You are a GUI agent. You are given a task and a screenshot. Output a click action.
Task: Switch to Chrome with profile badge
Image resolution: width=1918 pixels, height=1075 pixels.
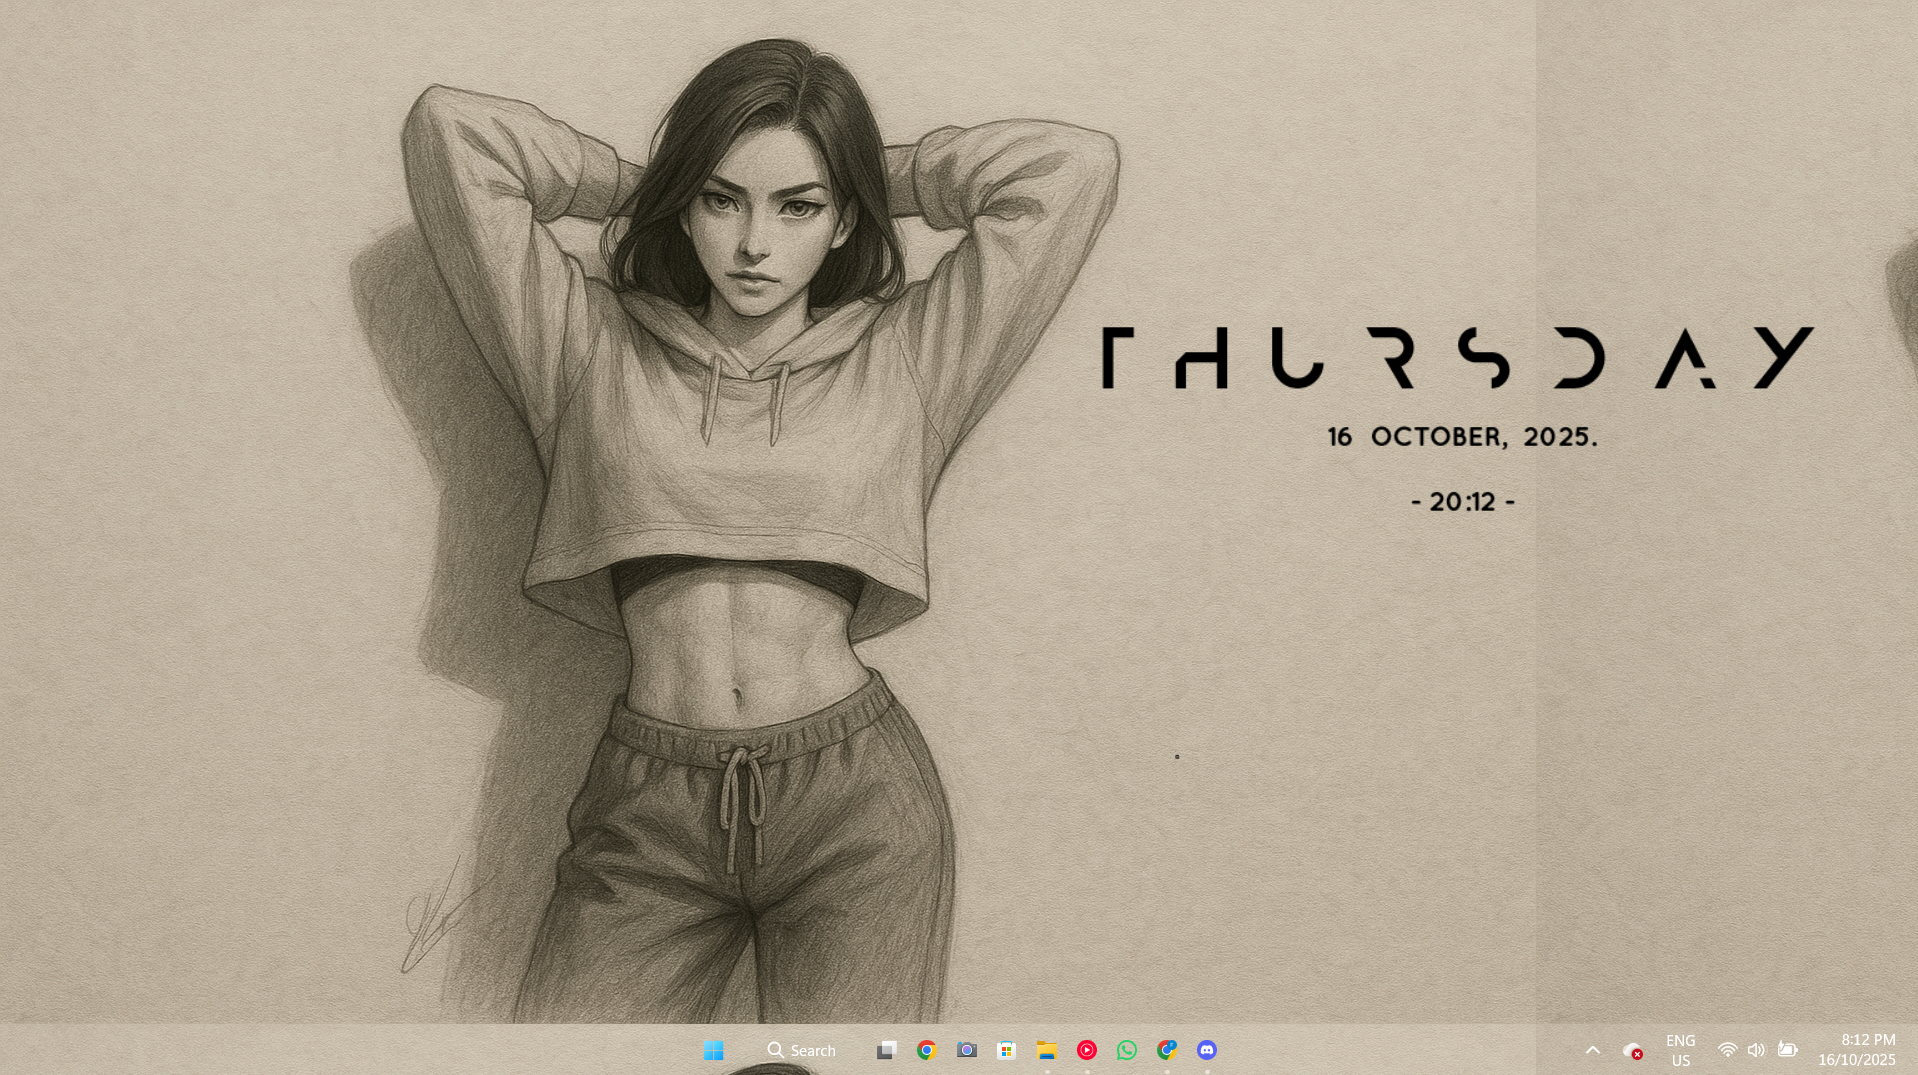(1166, 1050)
